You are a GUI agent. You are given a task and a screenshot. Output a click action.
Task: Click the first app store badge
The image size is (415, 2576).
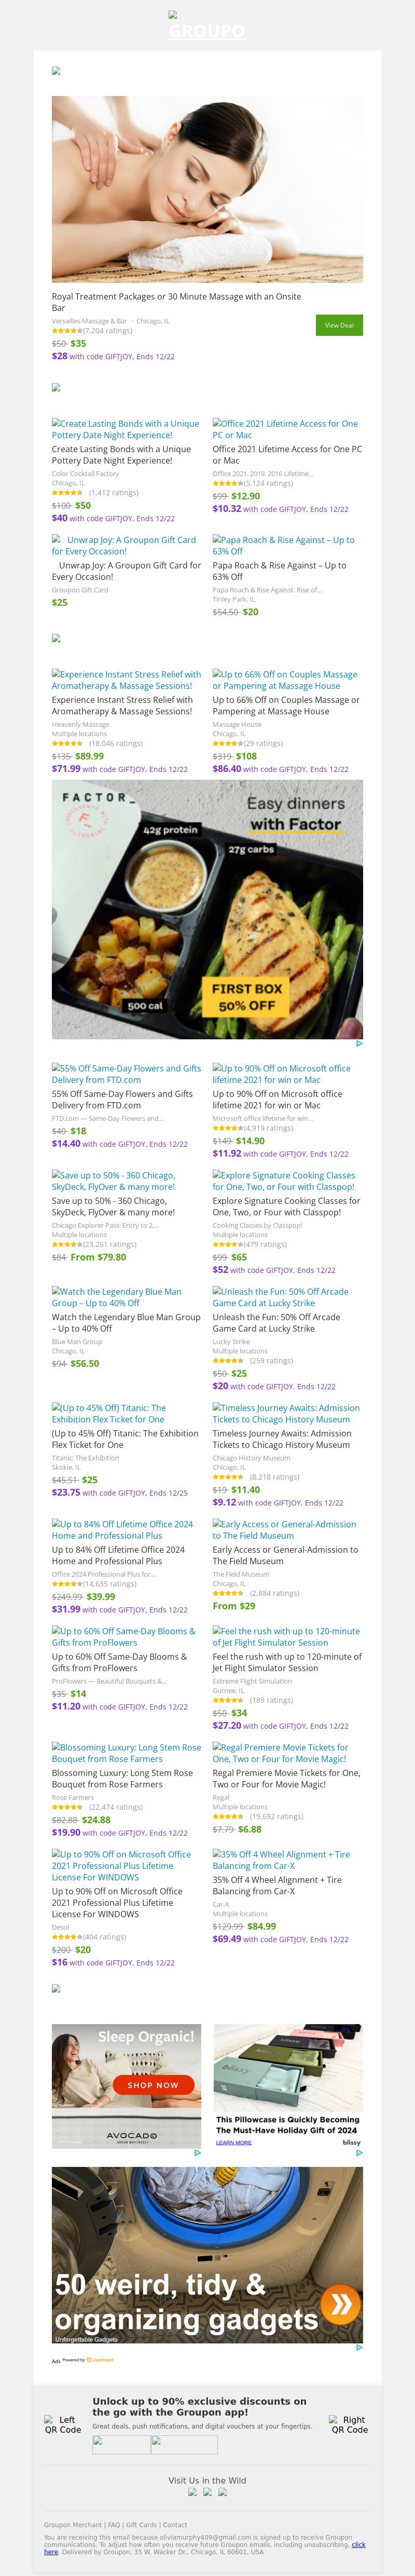121,2444
